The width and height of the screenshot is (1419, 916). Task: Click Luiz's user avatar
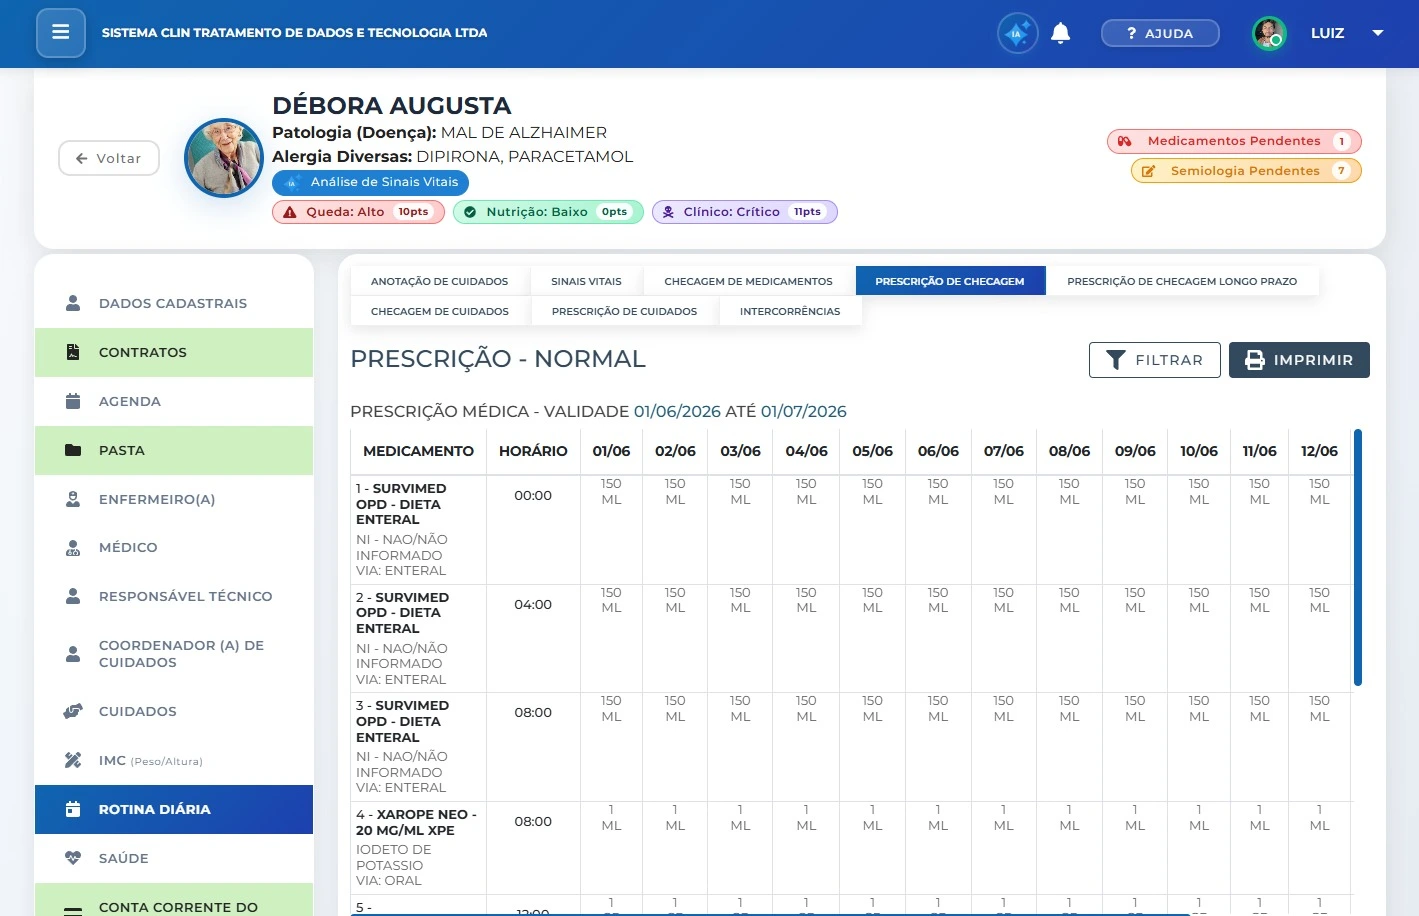(1269, 33)
